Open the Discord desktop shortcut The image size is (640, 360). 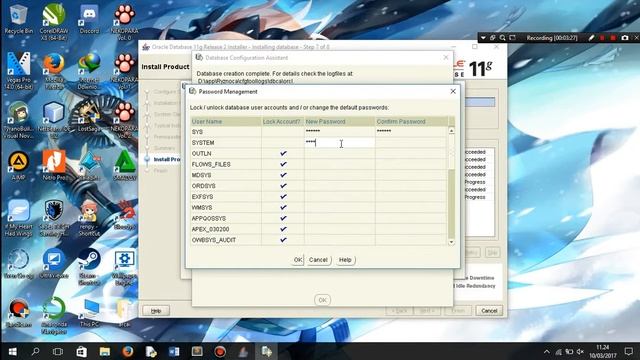[x=89, y=20]
